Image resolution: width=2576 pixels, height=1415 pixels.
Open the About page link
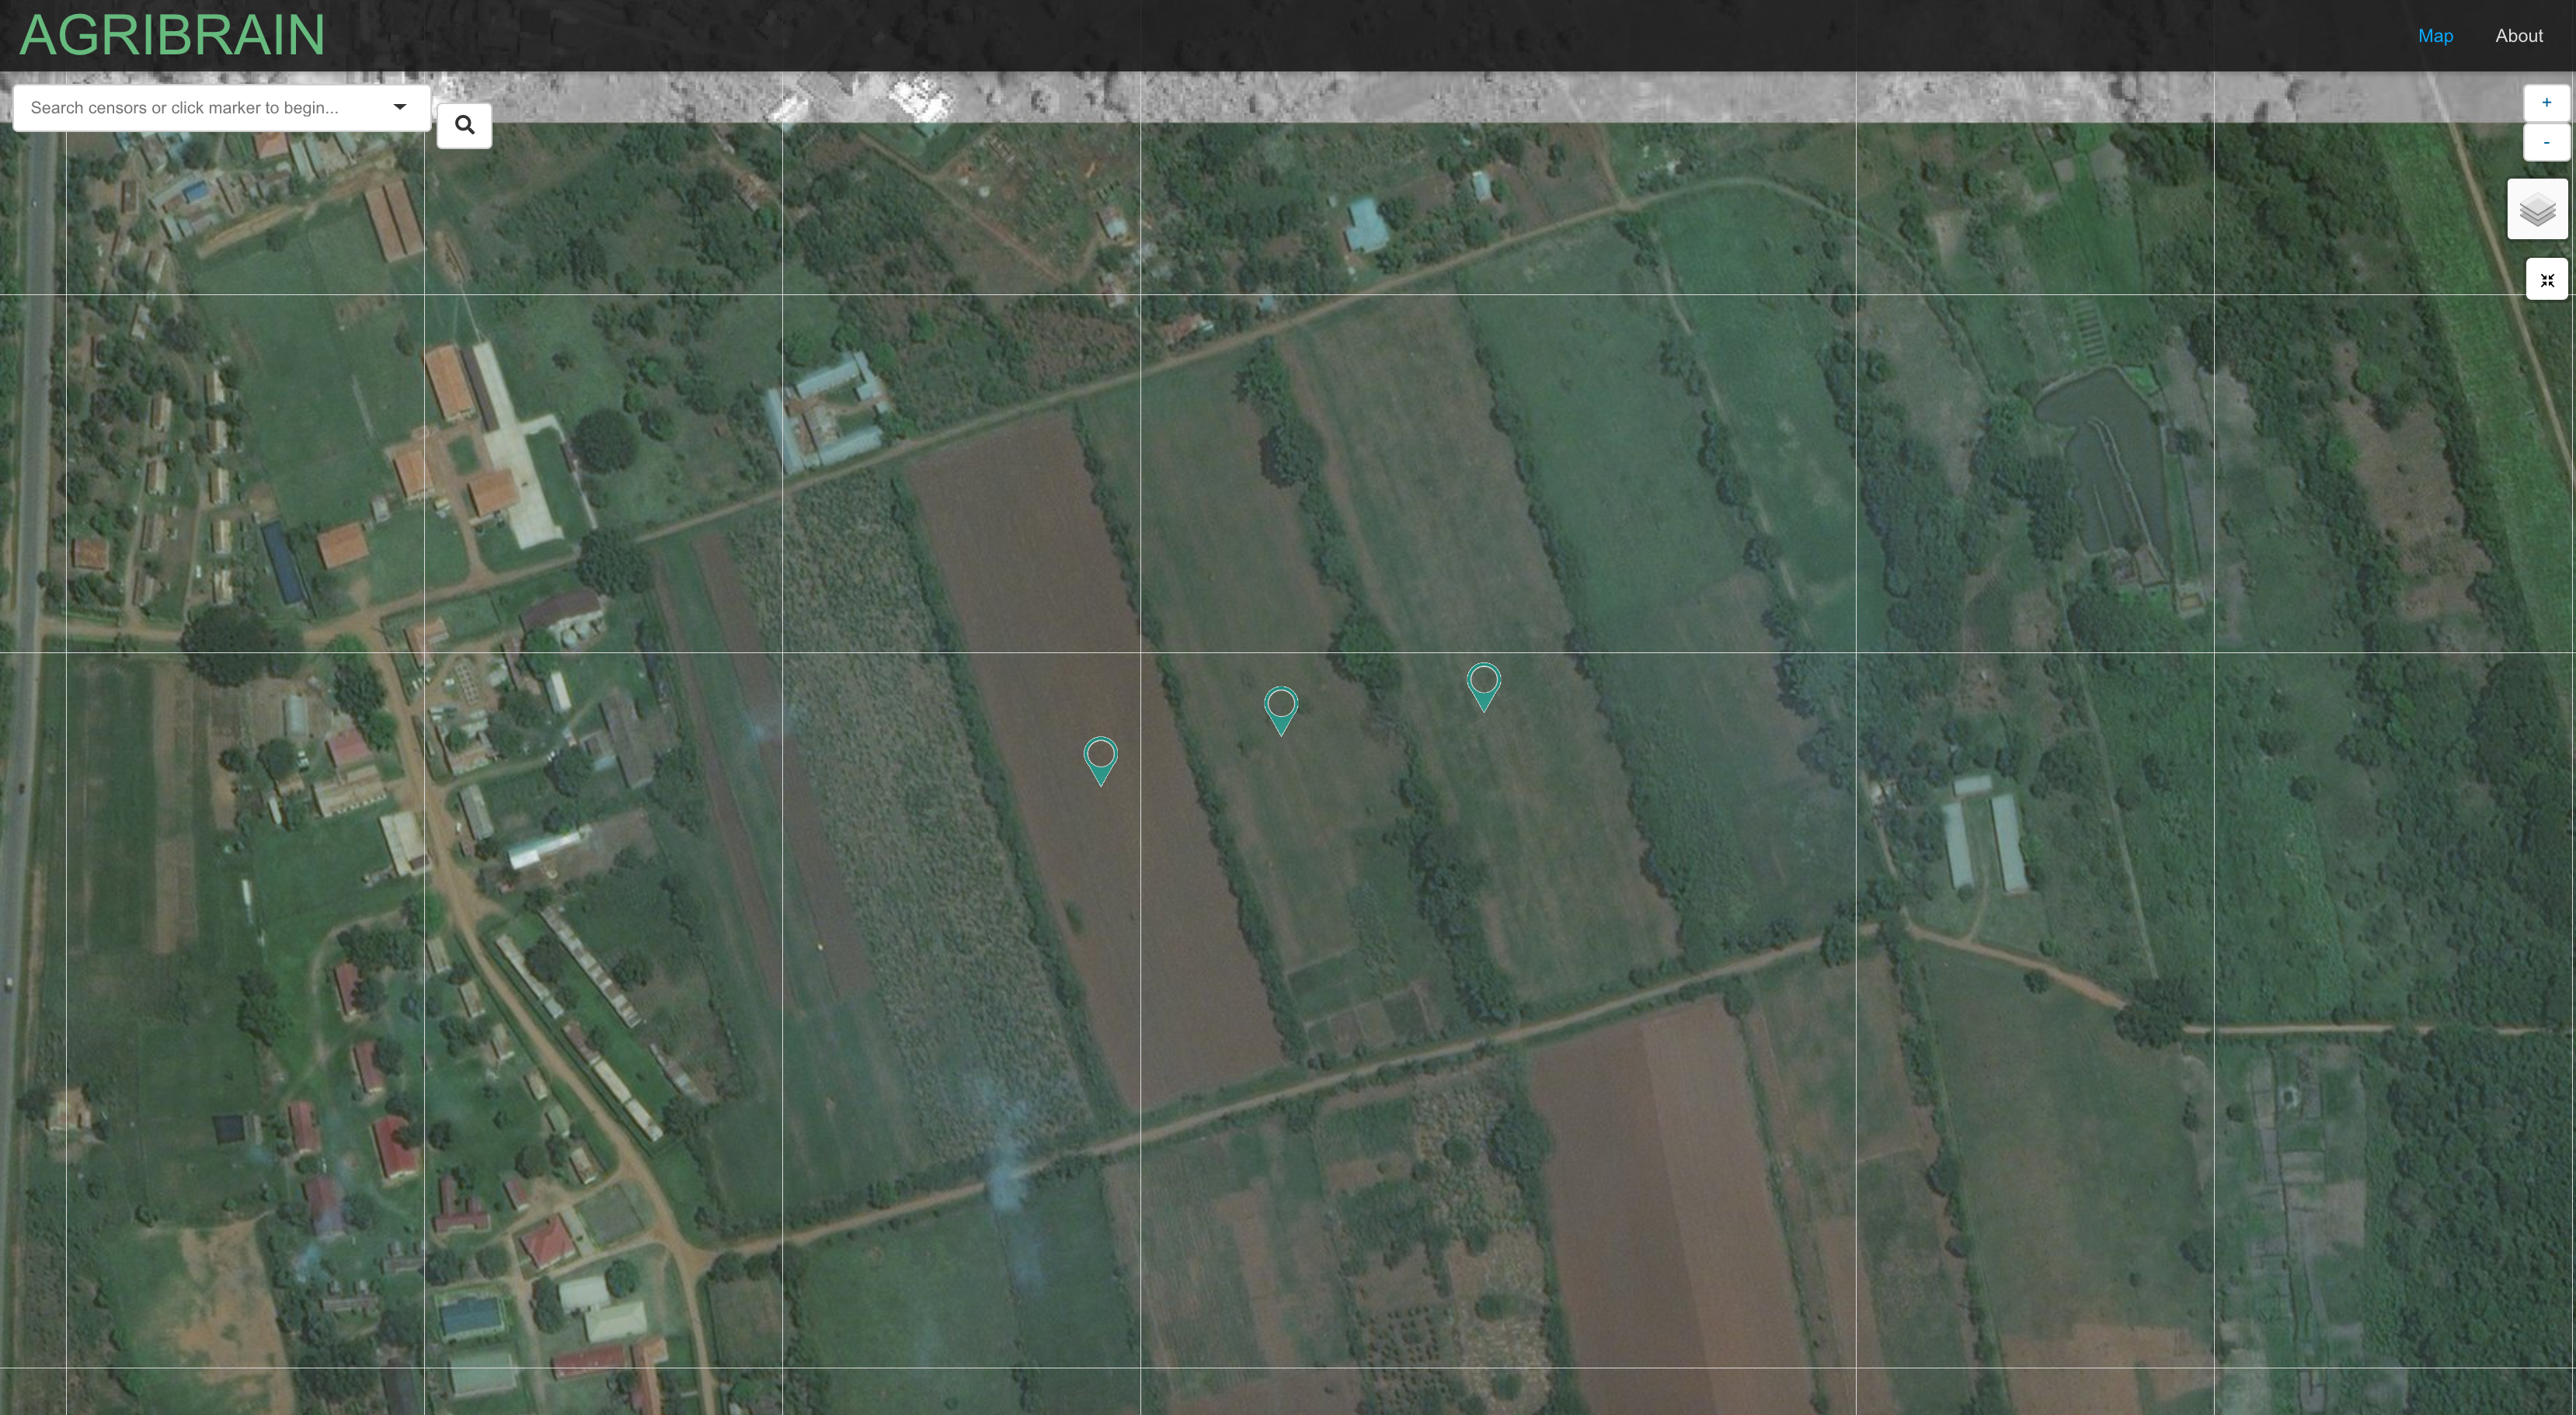[x=2518, y=36]
